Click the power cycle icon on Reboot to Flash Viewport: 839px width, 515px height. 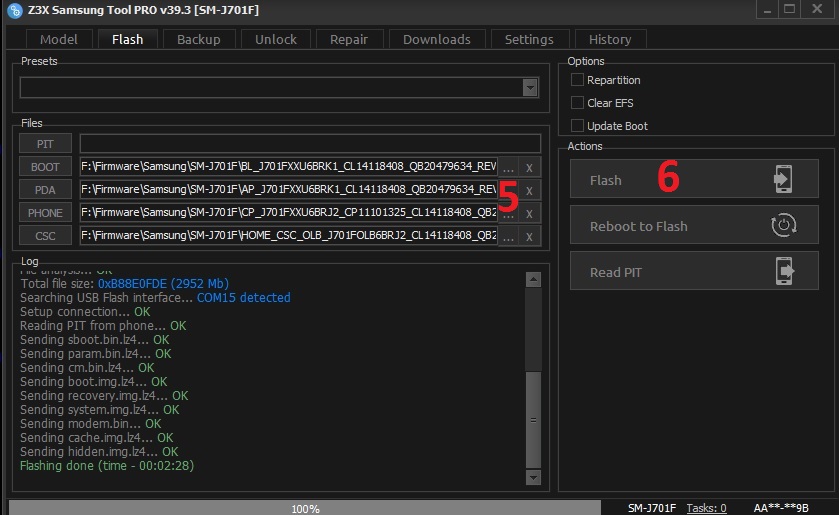click(x=784, y=225)
